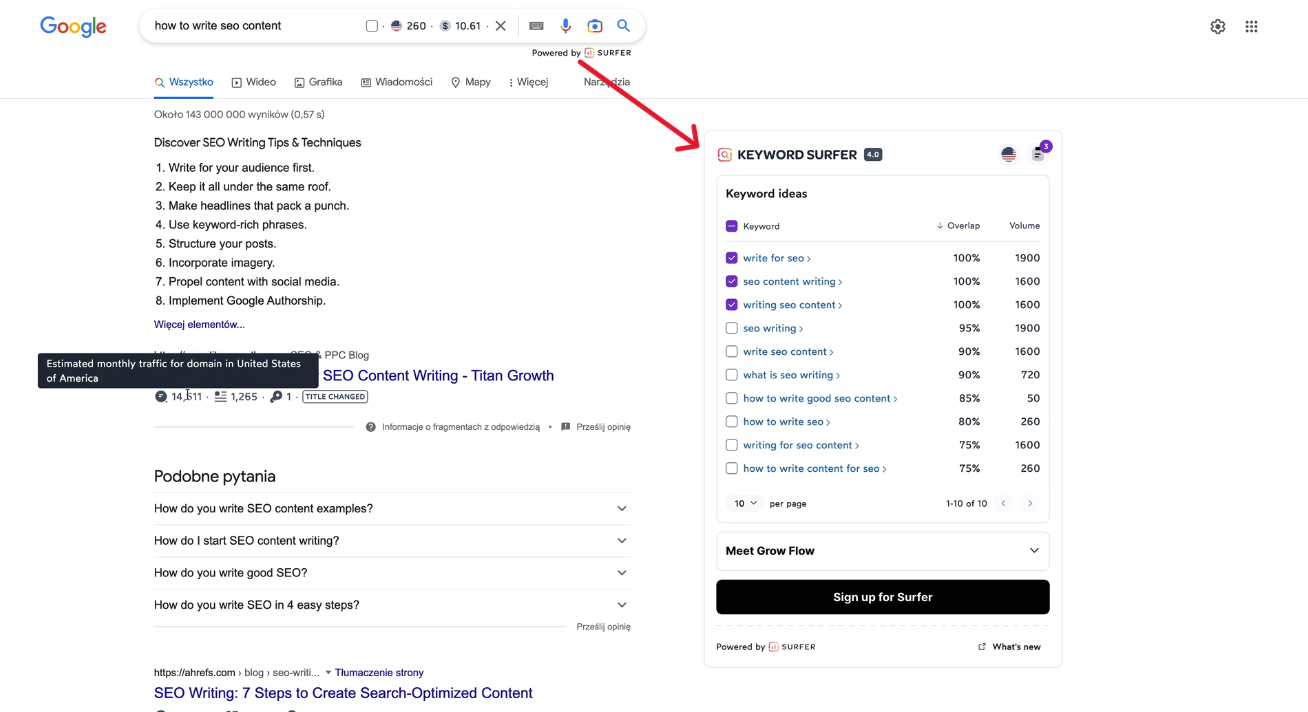Screen dimensions: 1308x712
Task: Click the What's new link
Action: [1016, 647]
